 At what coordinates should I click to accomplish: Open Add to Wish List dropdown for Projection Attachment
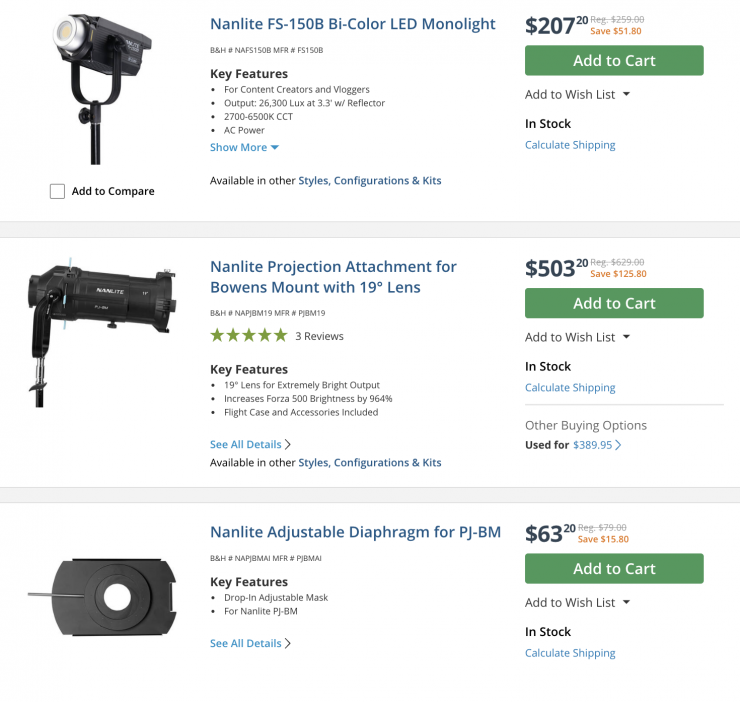coord(577,337)
